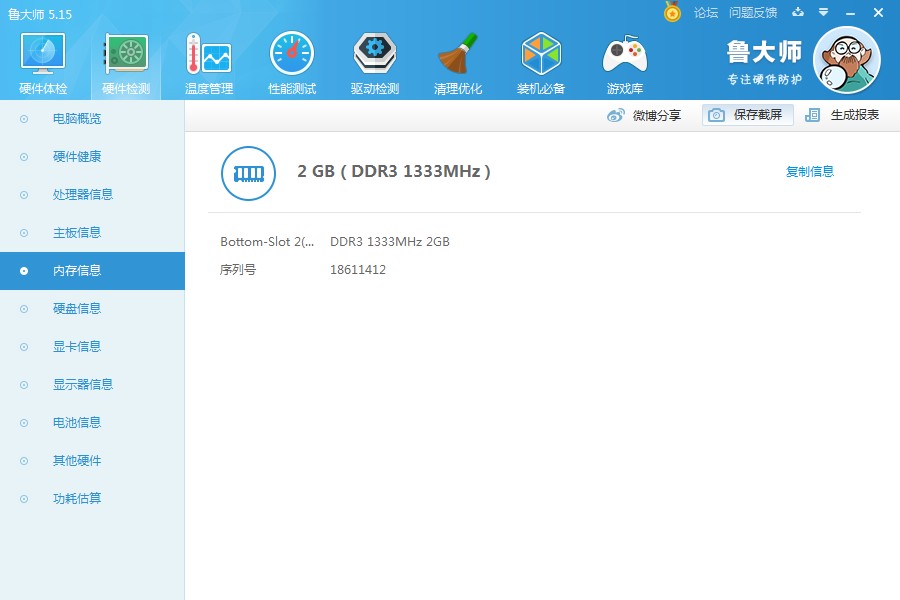Click the 鲁大师 mascot avatar
Viewport: 900px width, 600px height.
tap(847, 60)
